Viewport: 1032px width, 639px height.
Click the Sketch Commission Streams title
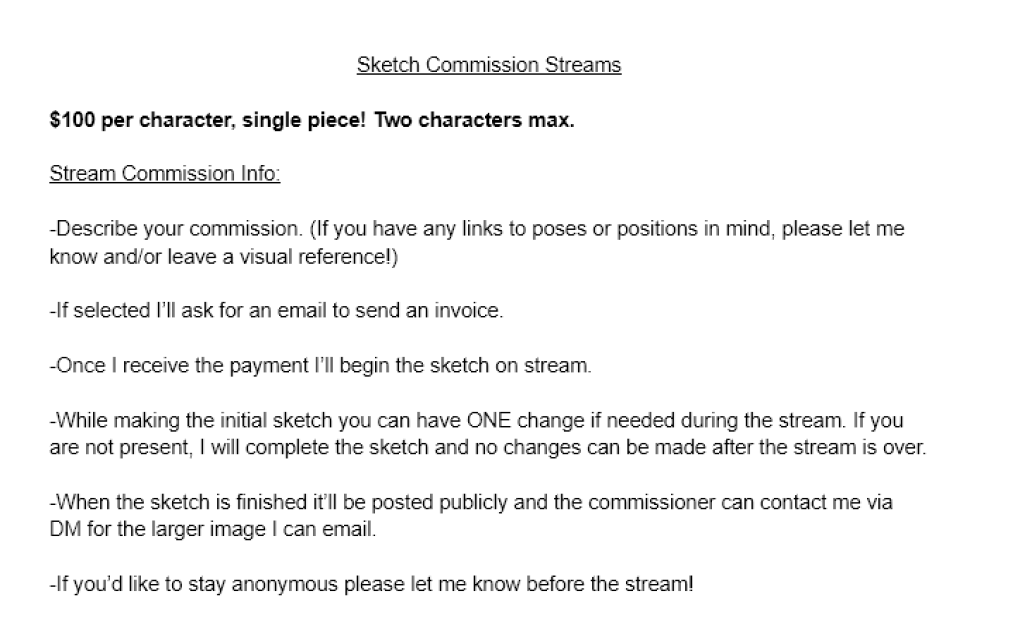point(488,65)
